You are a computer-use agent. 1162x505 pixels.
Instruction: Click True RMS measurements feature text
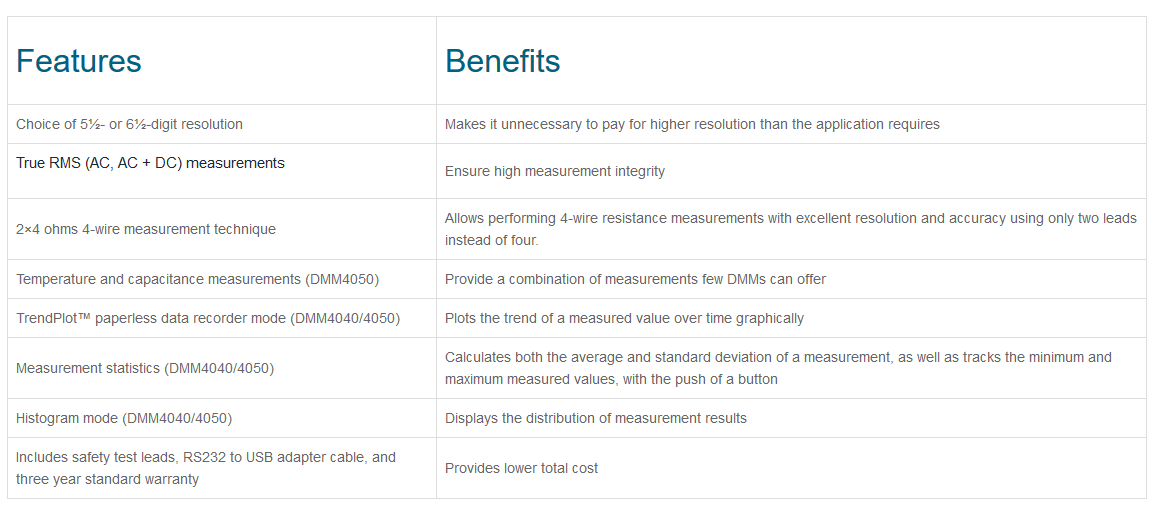tap(150, 163)
